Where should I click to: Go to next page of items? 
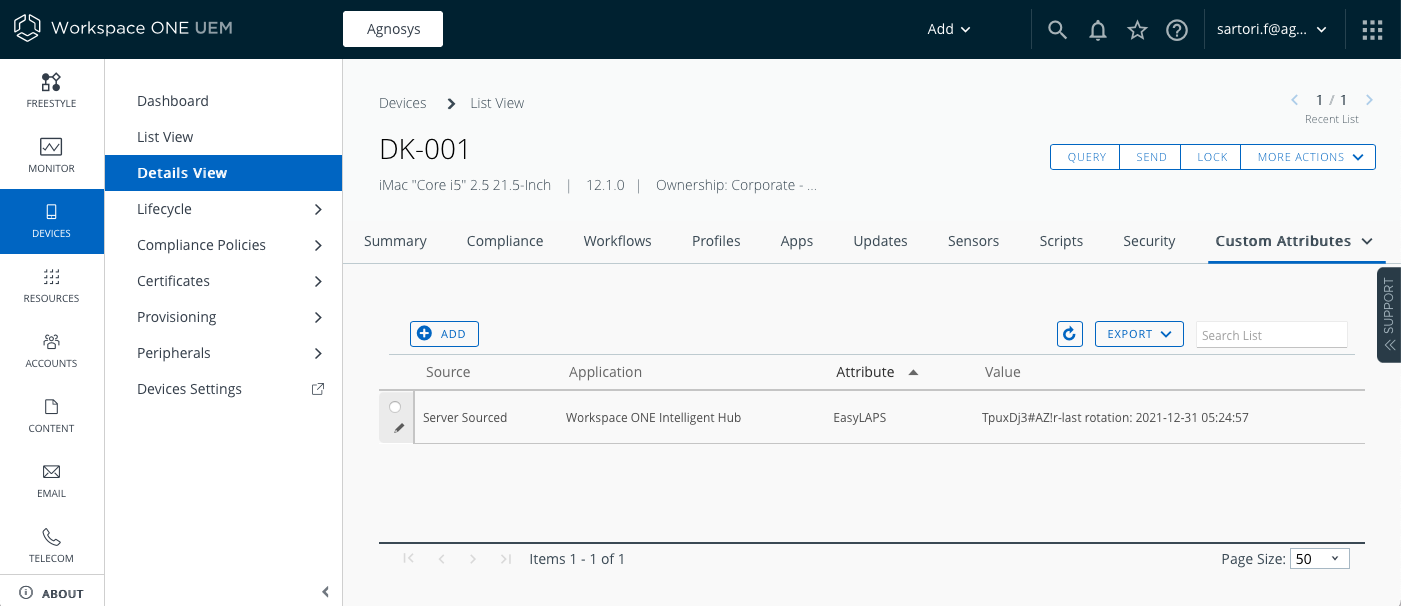(473, 559)
